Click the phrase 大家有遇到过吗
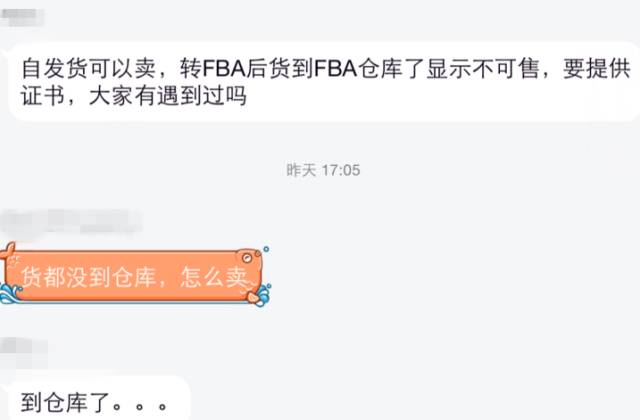640x420 pixels. coord(168,97)
